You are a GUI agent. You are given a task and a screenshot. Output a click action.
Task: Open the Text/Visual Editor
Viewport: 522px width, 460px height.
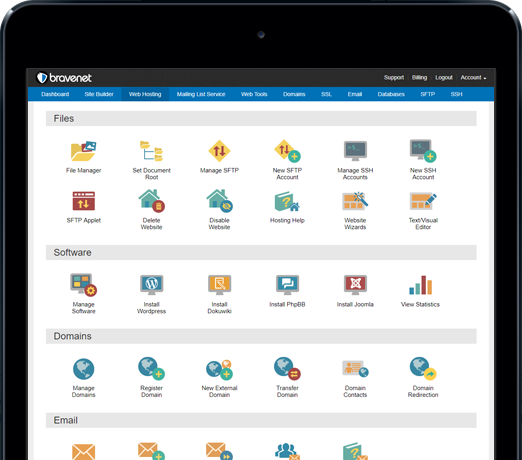click(x=423, y=201)
